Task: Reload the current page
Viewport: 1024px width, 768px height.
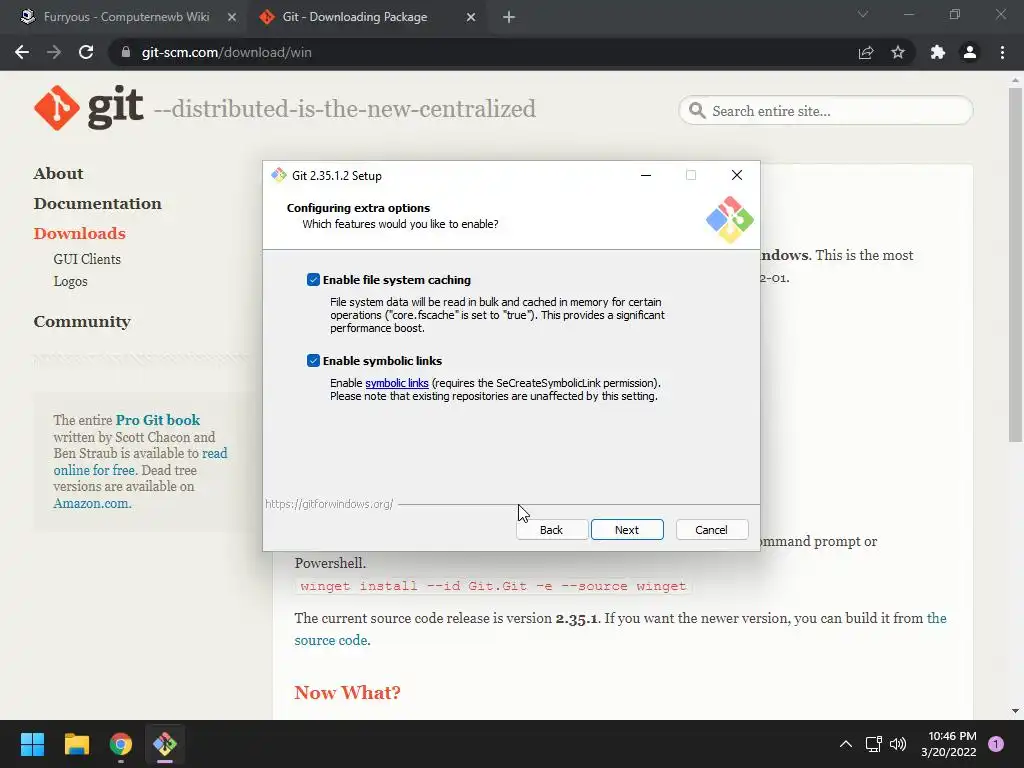Action: (x=86, y=52)
